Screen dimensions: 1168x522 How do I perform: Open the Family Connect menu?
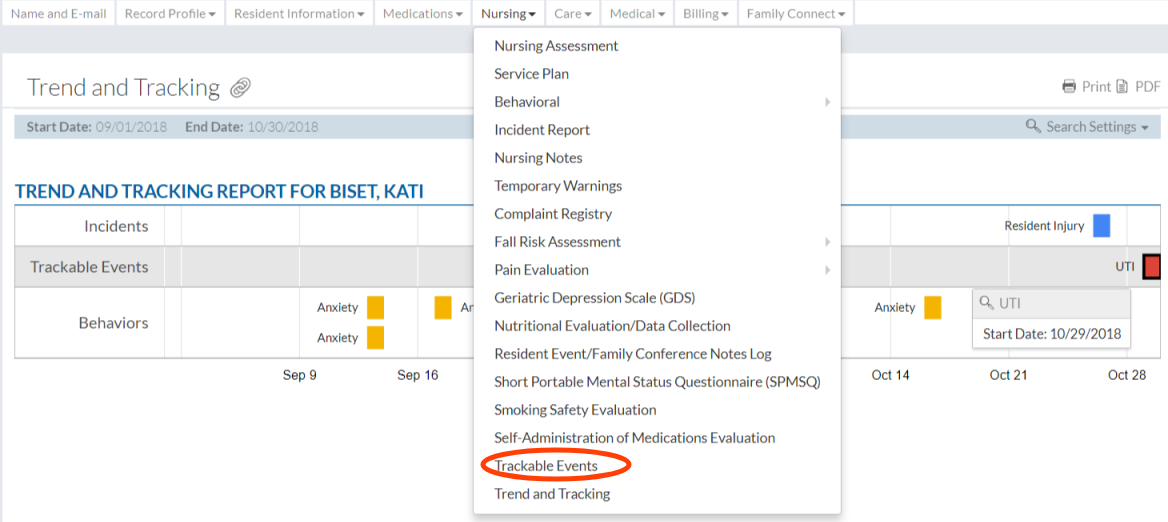(x=795, y=14)
